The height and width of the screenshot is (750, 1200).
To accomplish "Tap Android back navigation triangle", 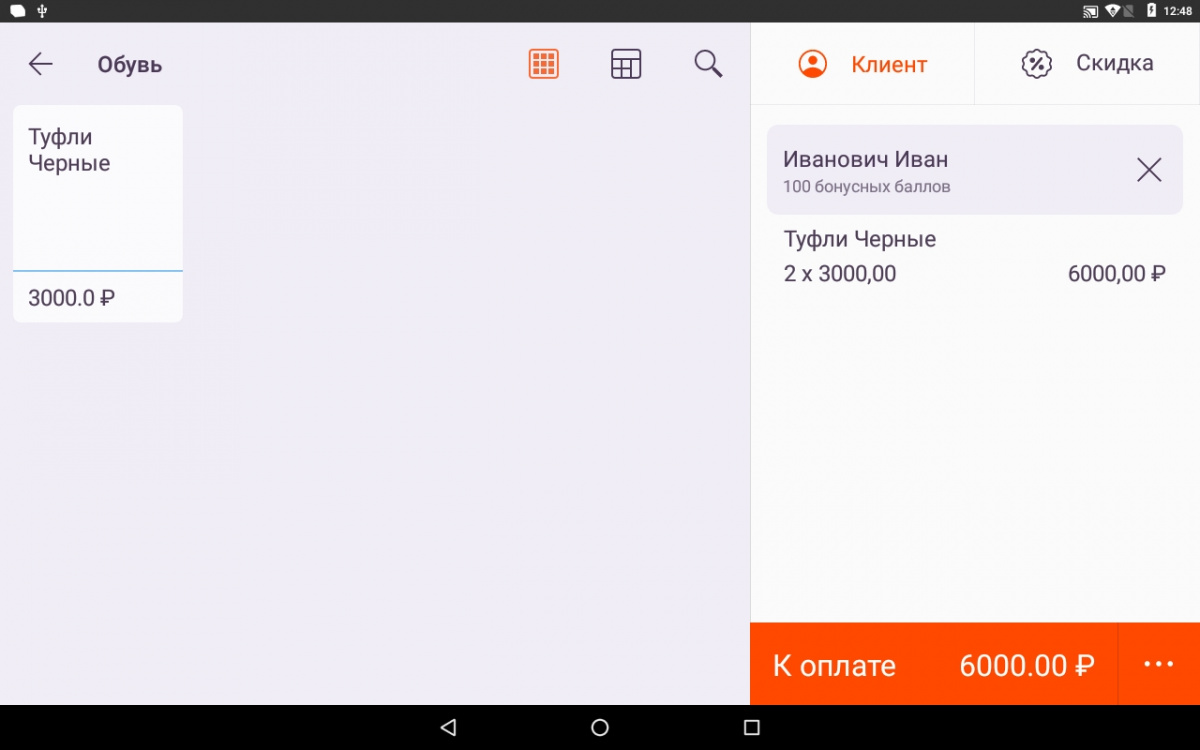I will (x=448, y=727).
